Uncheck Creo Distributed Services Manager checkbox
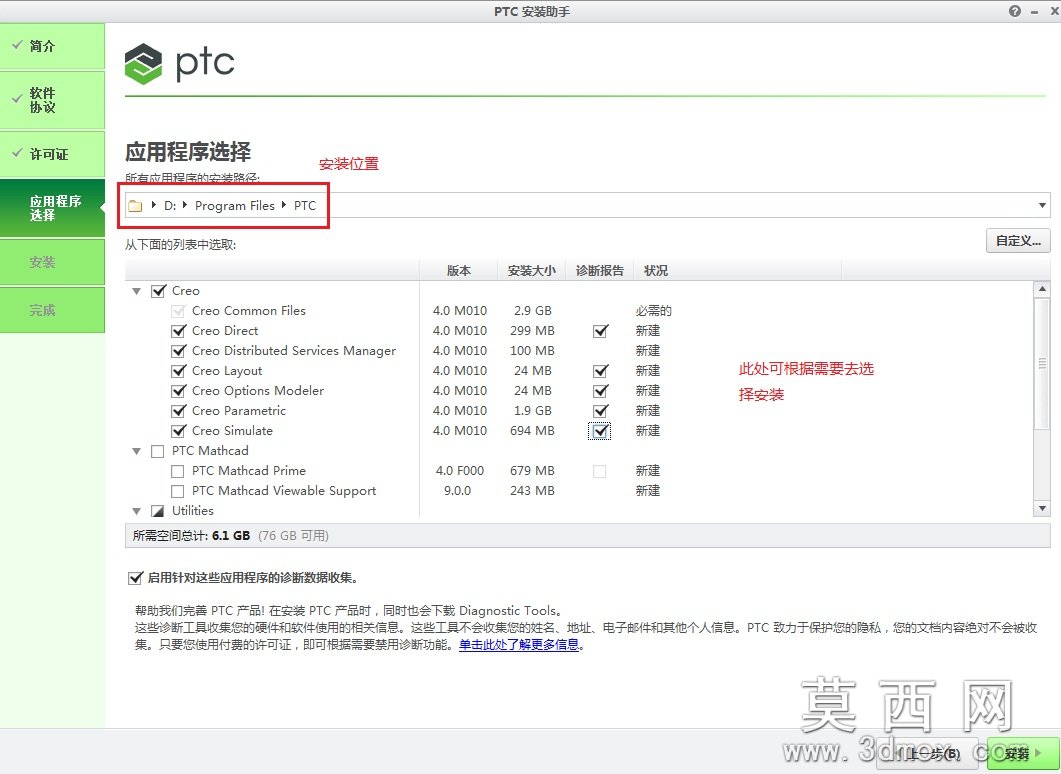Image resolution: width=1061 pixels, height=774 pixels. point(179,351)
